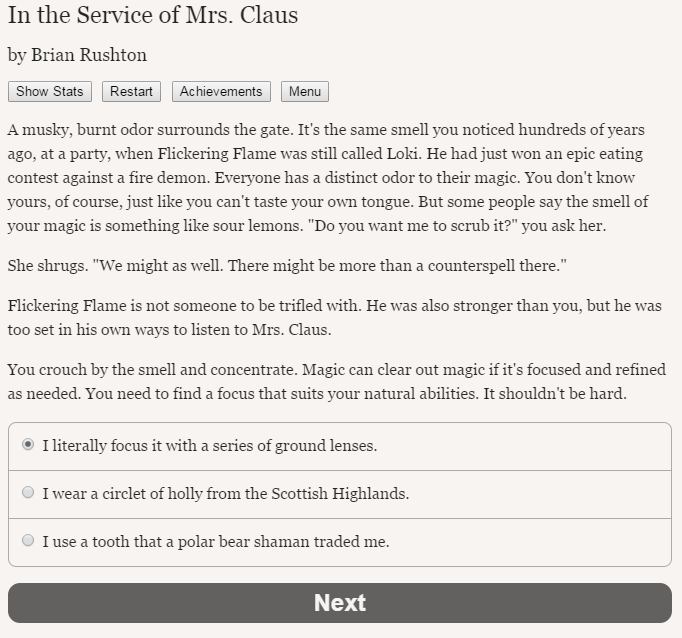Select the ground lenses radio button
Screen dimensions: 682x638
pyautogui.click(x=28, y=444)
